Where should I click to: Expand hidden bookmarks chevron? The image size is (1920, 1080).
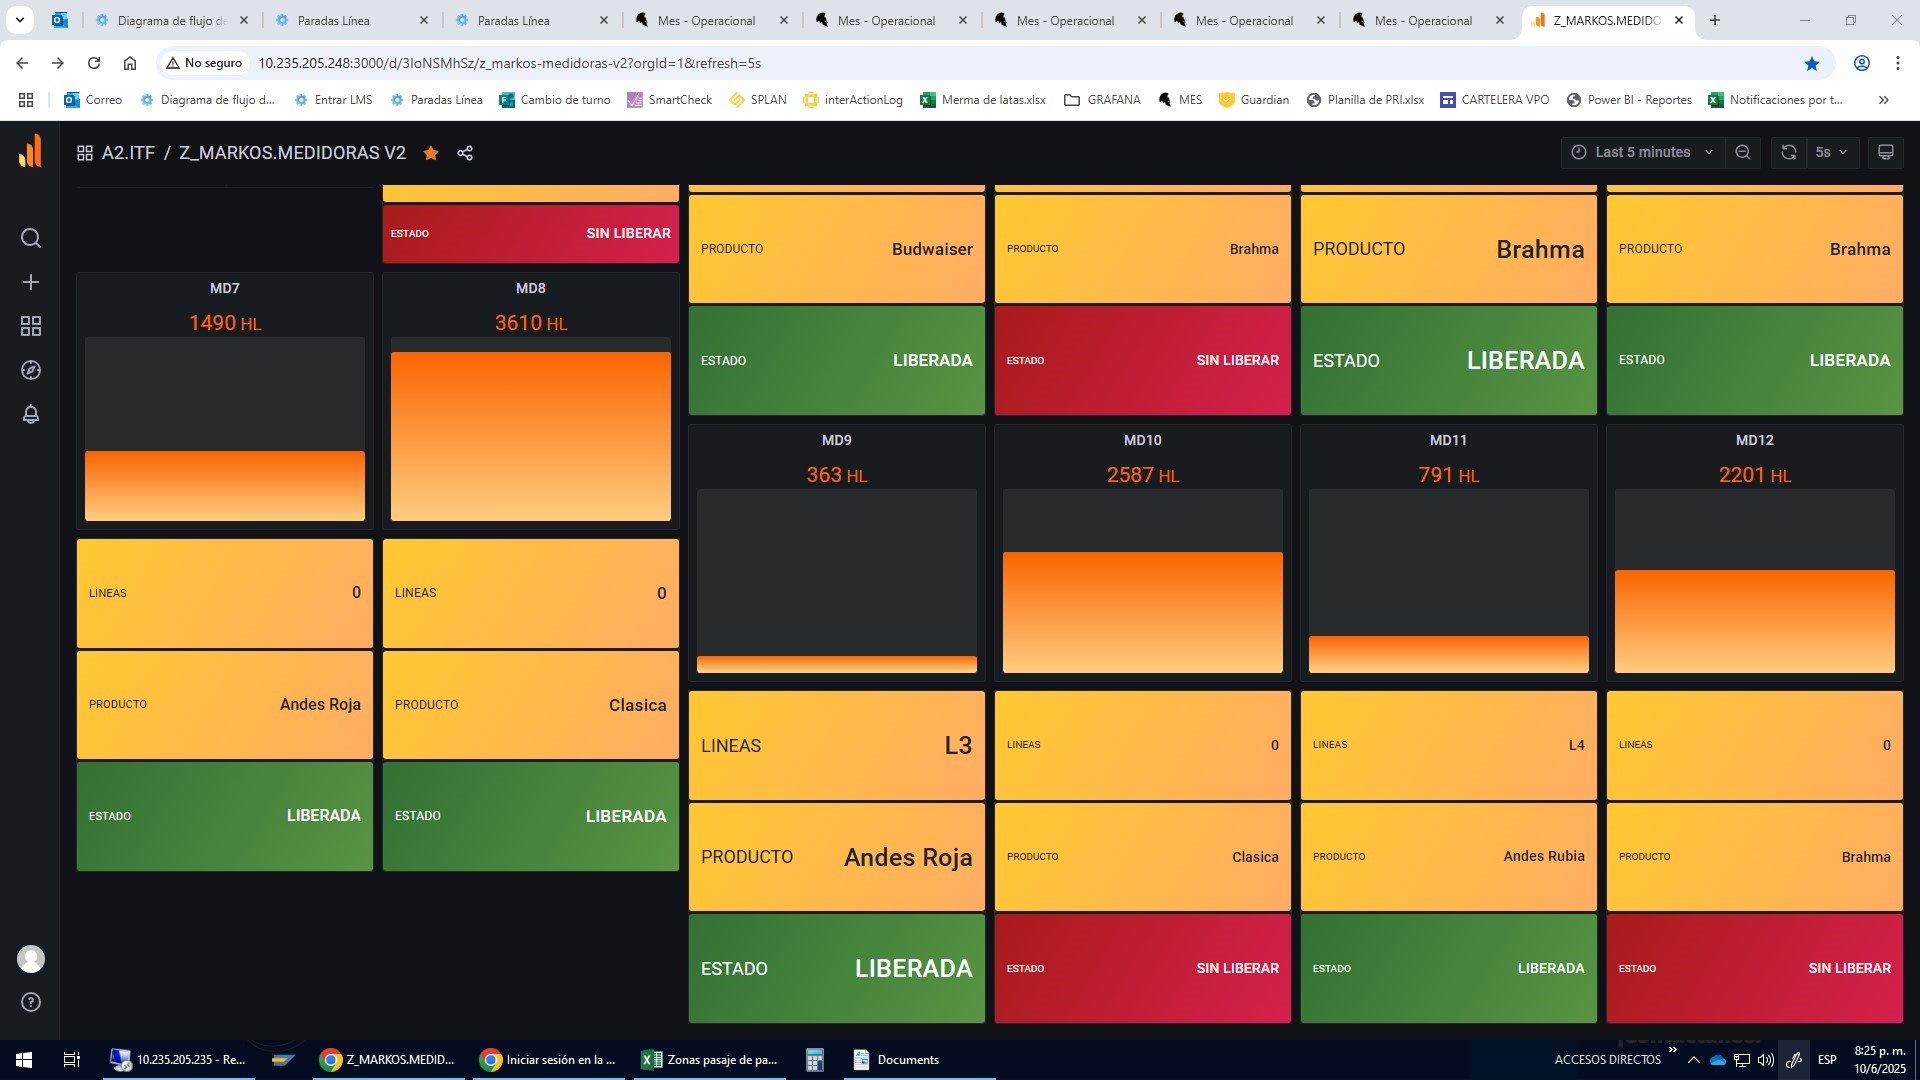[1884, 100]
